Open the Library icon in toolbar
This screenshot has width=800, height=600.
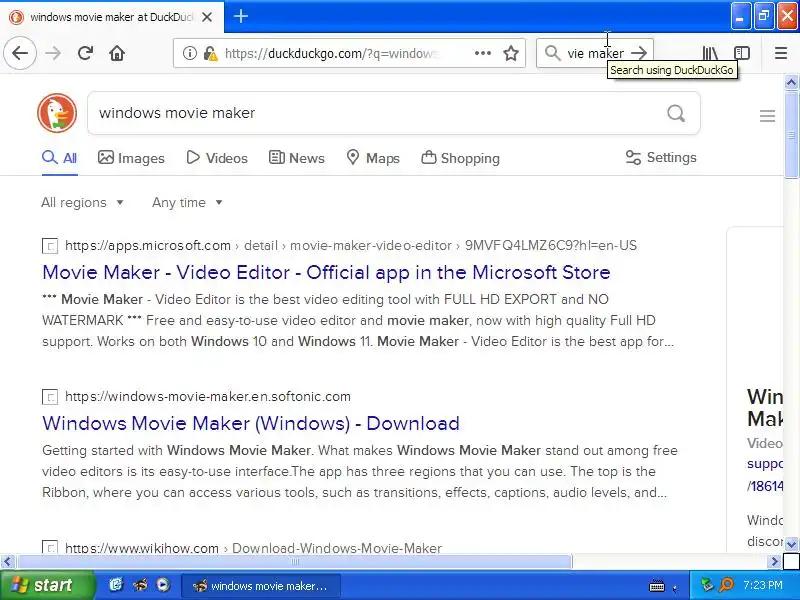(710, 53)
